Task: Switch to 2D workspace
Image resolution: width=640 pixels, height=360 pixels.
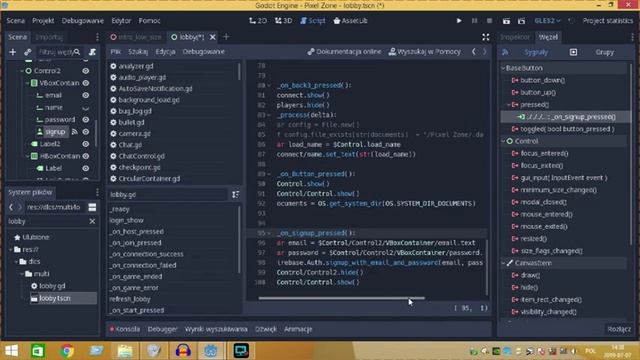Action: coord(258,20)
